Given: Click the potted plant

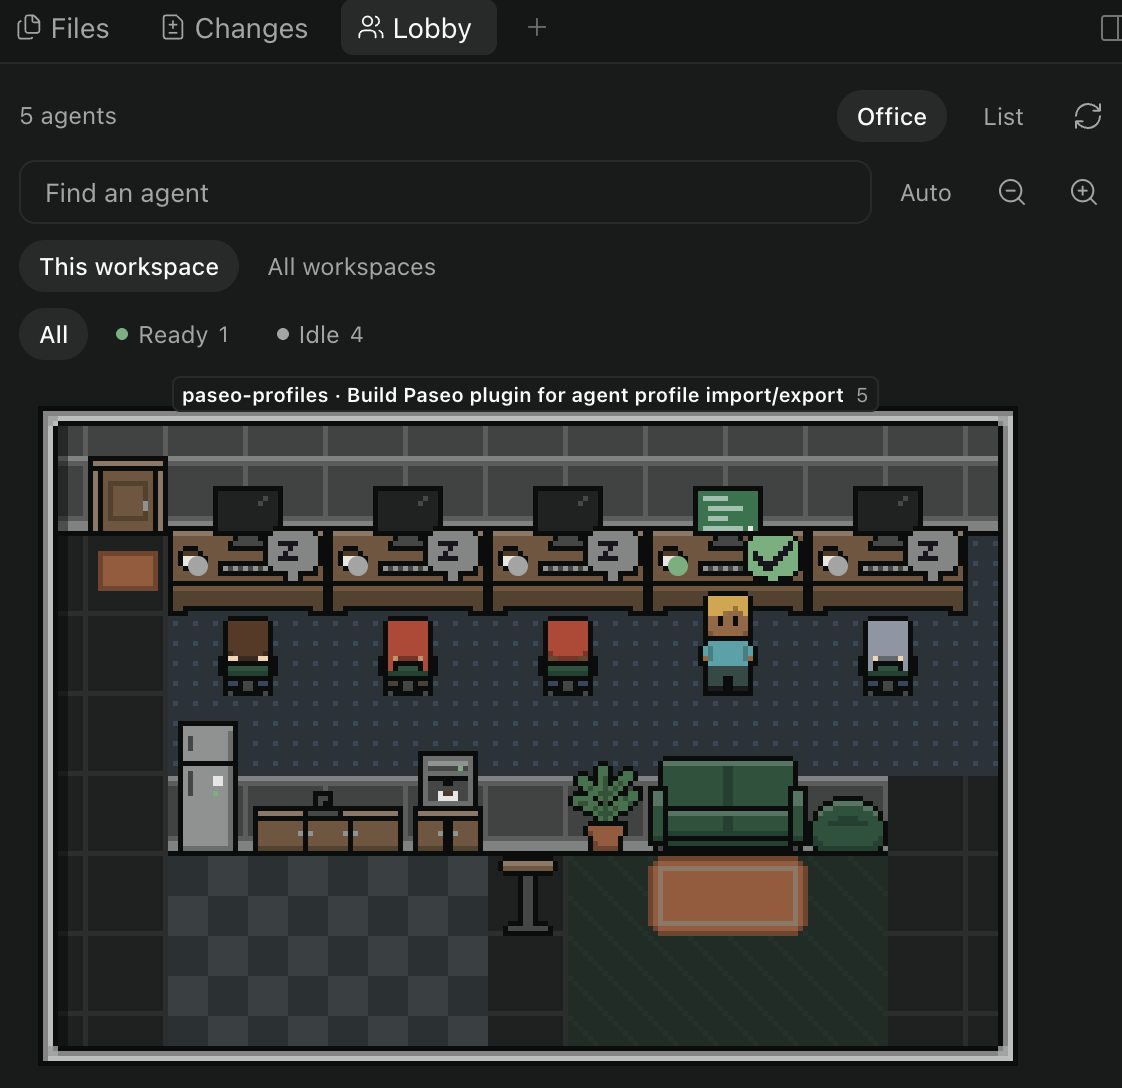Looking at the screenshot, I should [x=605, y=807].
